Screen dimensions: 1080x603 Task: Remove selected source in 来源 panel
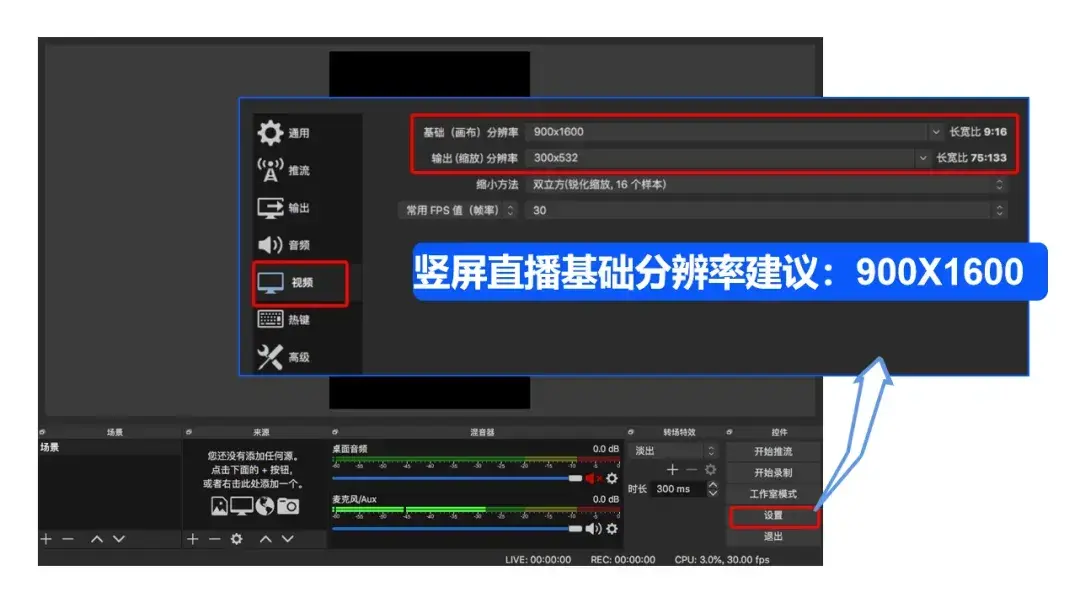coord(214,539)
